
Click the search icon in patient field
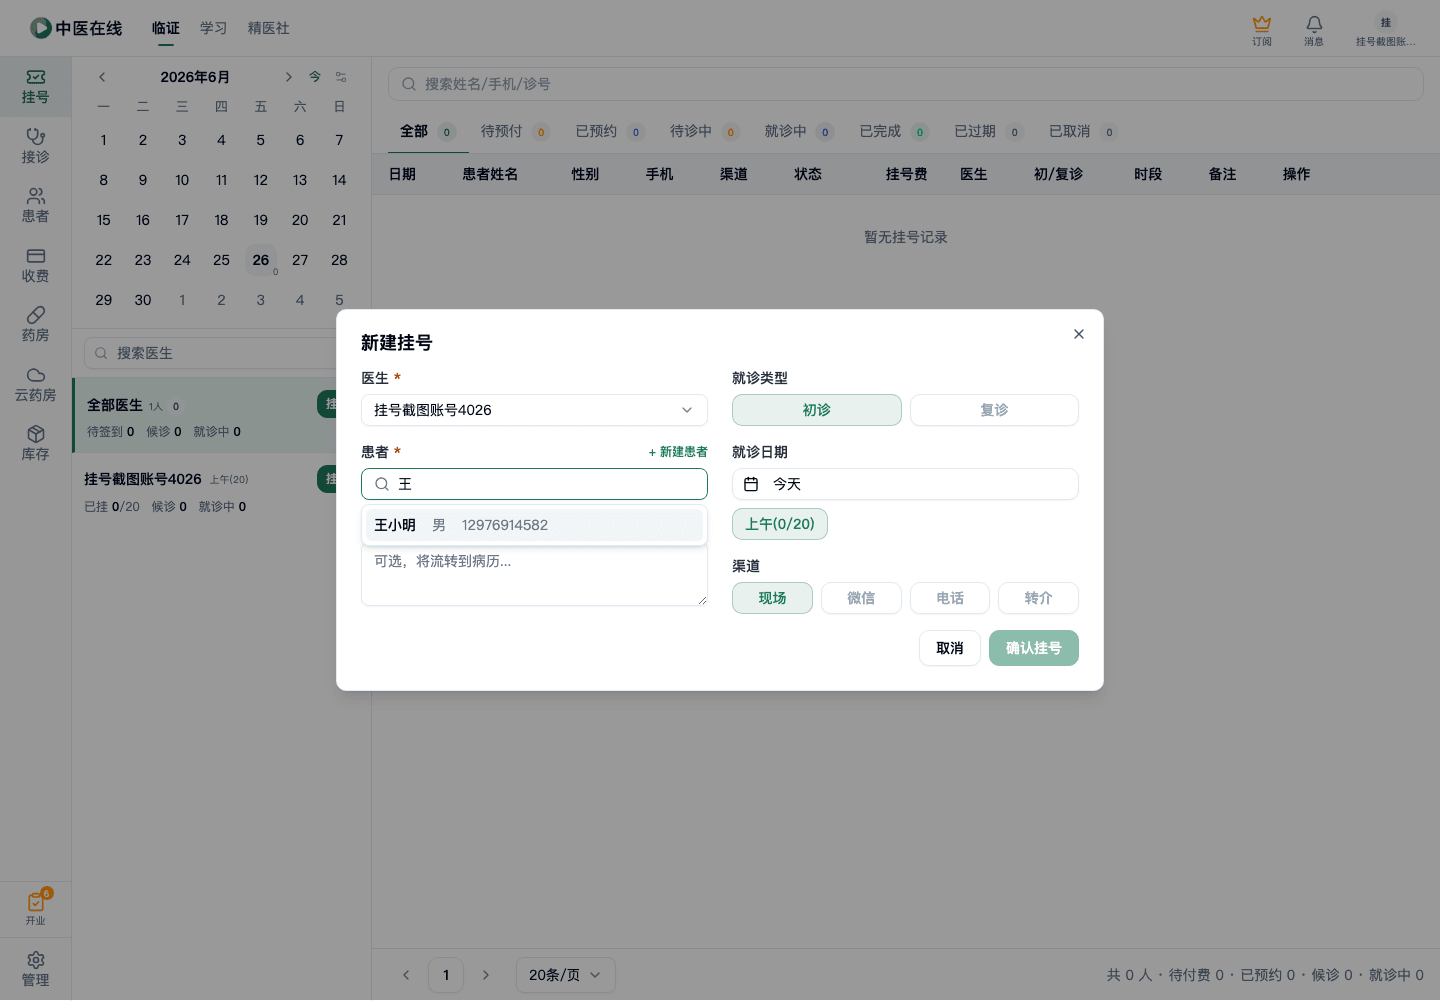382,484
